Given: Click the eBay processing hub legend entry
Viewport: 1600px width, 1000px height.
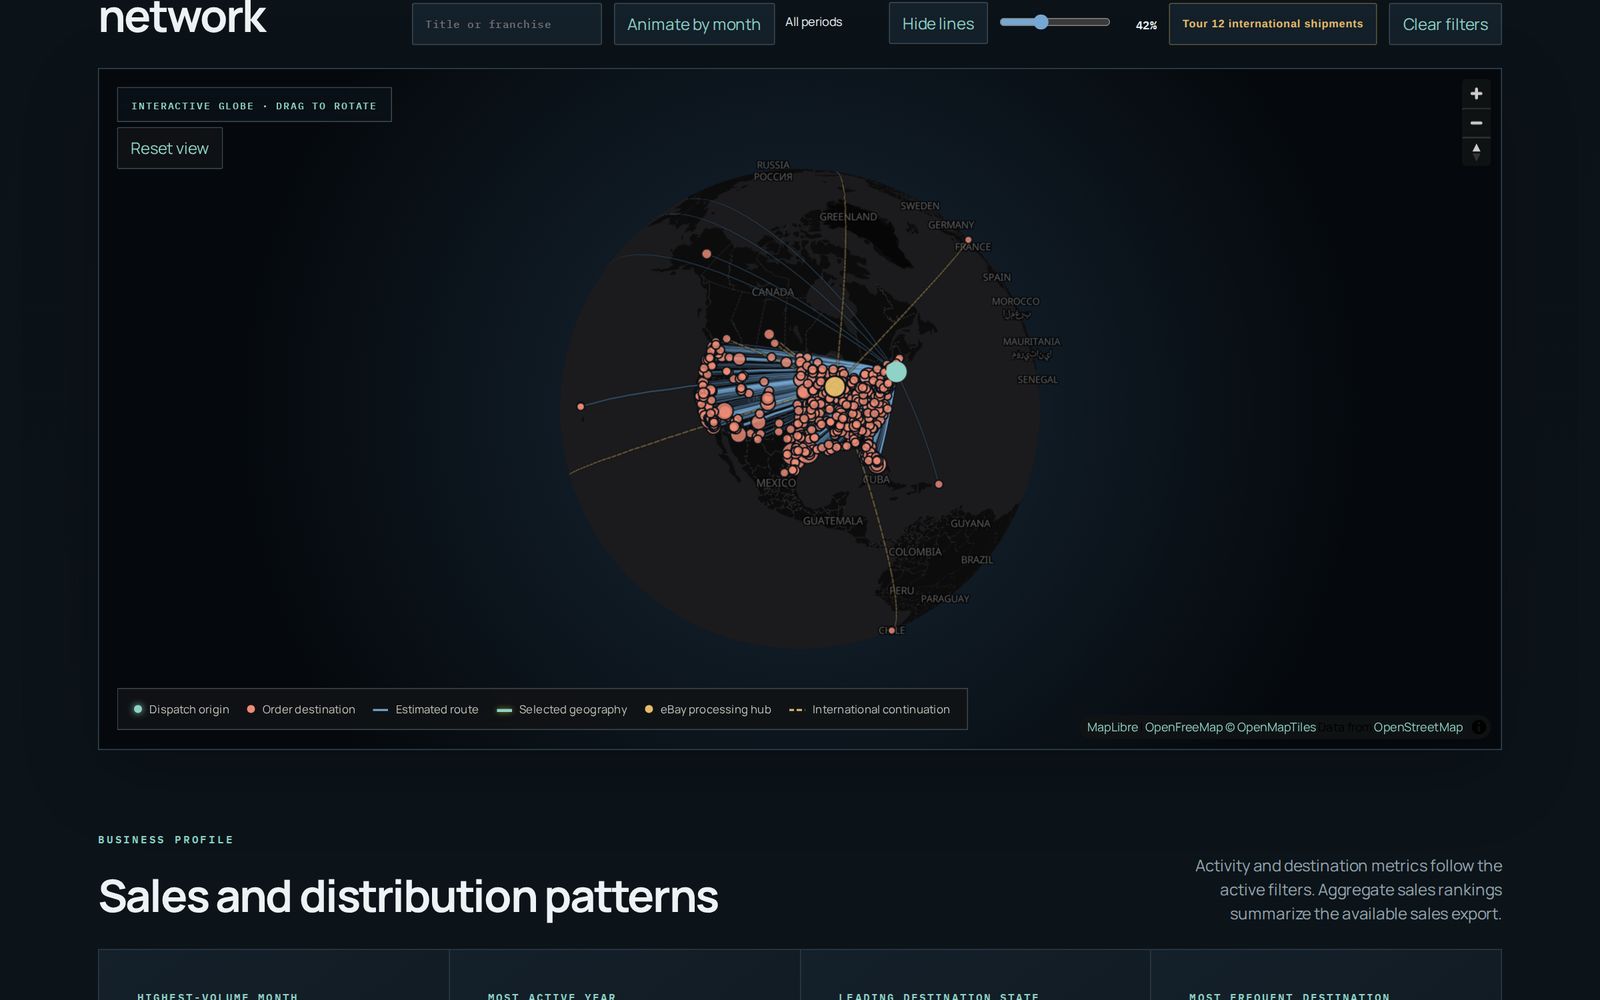Looking at the screenshot, I should (708, 710).
